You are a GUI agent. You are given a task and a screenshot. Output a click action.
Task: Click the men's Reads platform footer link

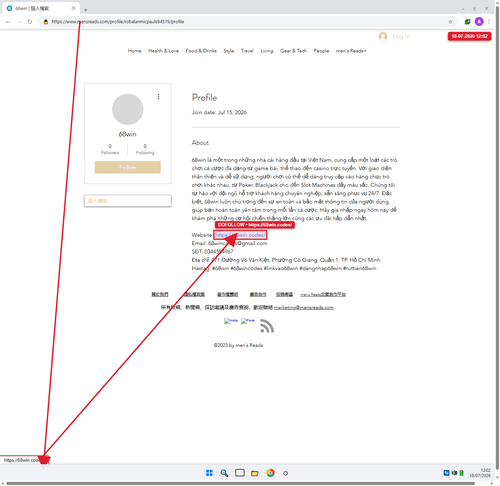[323, 294]
